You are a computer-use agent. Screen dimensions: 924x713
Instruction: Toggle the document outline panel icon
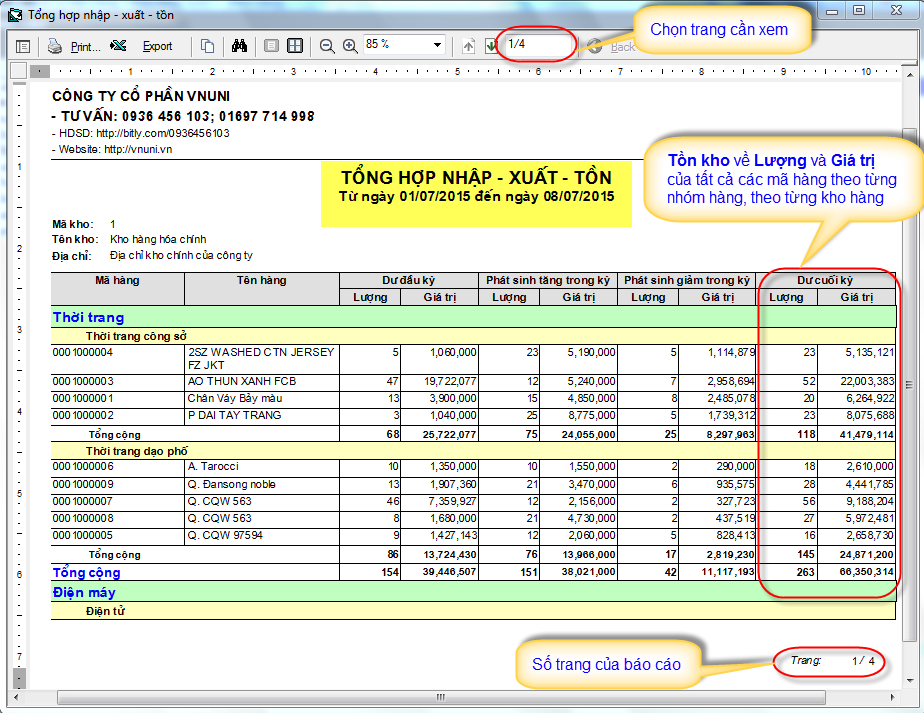coord(22,46)
